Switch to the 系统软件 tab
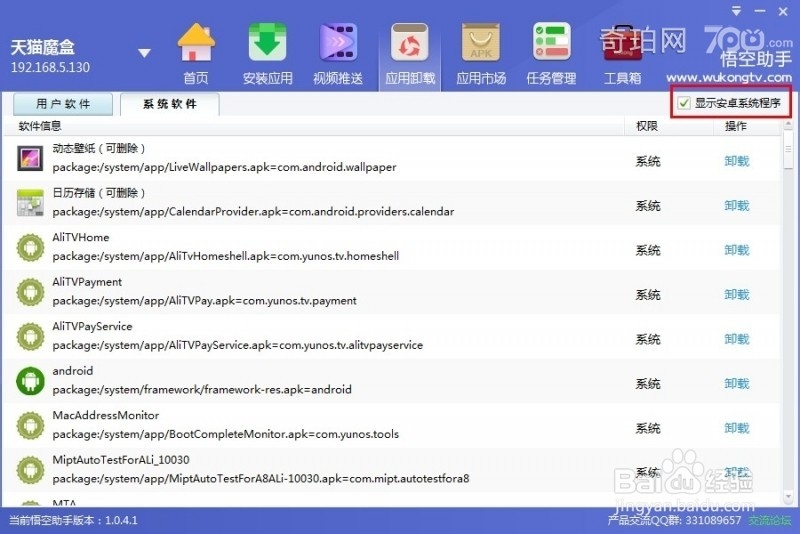800x534 pixels. (x=169, y=104)
